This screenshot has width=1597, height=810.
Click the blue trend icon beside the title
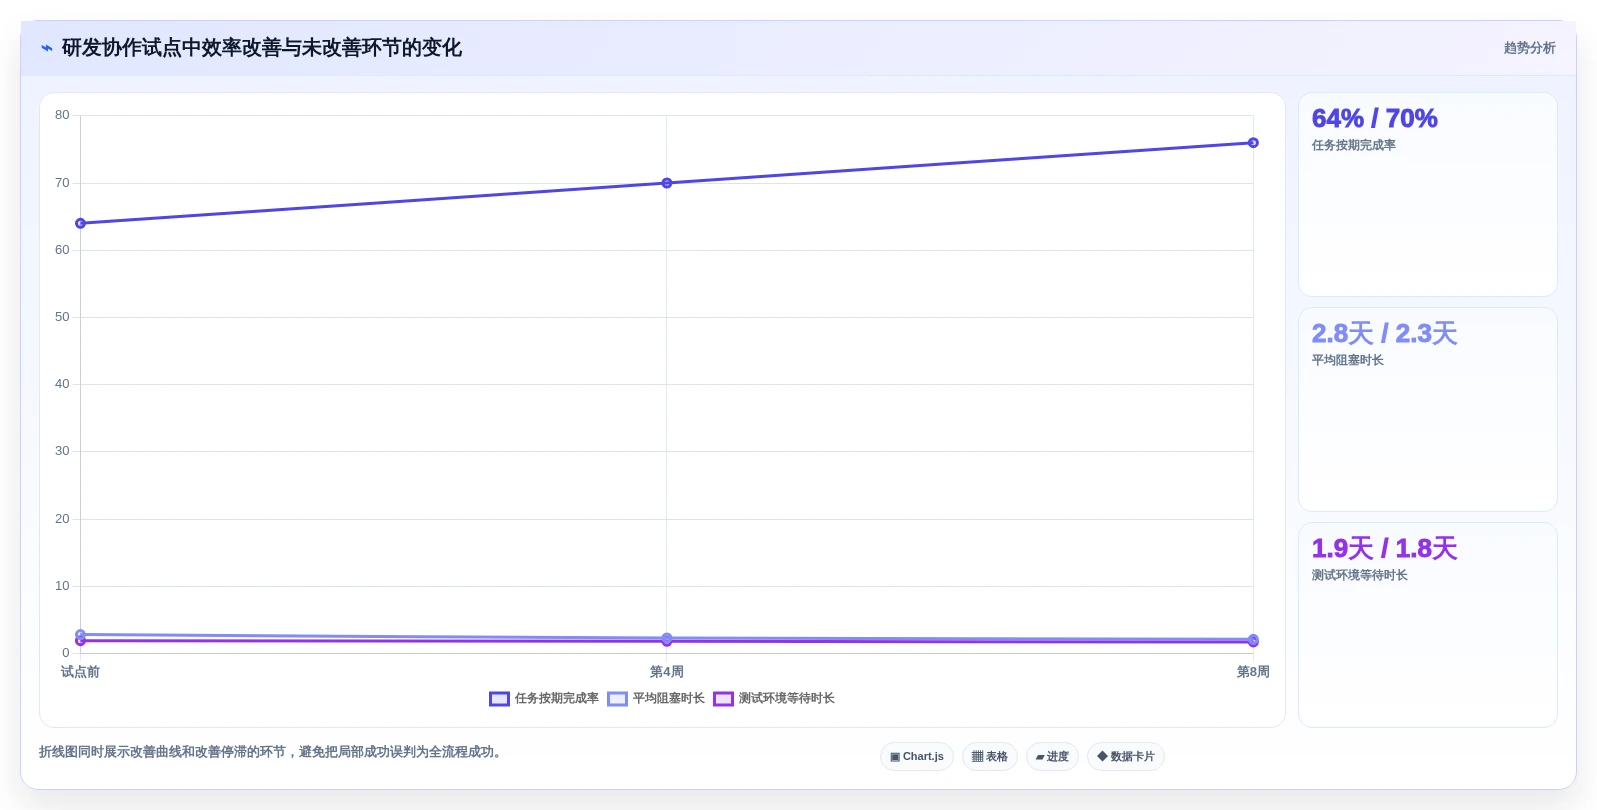point(47,48)
